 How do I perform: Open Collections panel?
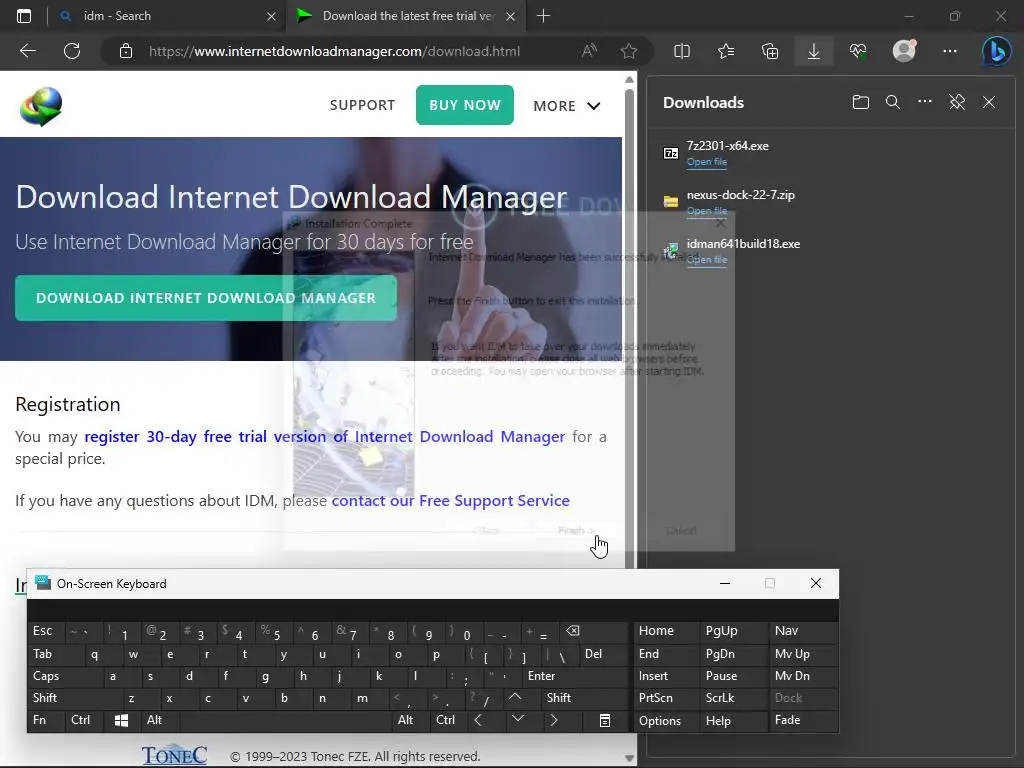770,51
